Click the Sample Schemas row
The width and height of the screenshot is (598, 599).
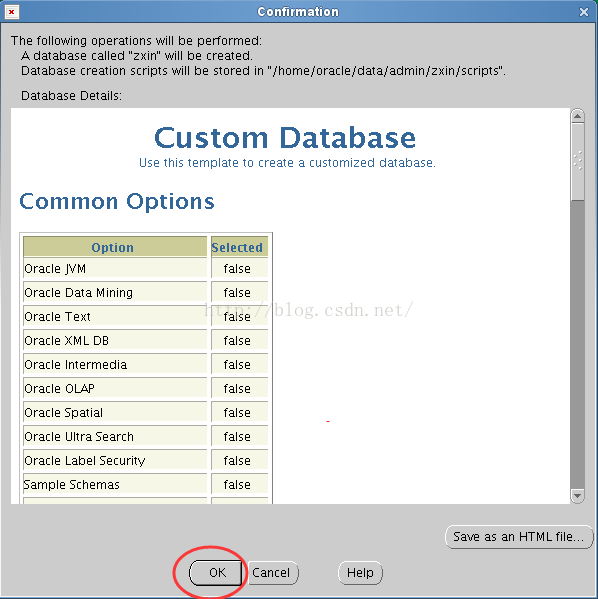pyautogui.click(x=146, y=484)
